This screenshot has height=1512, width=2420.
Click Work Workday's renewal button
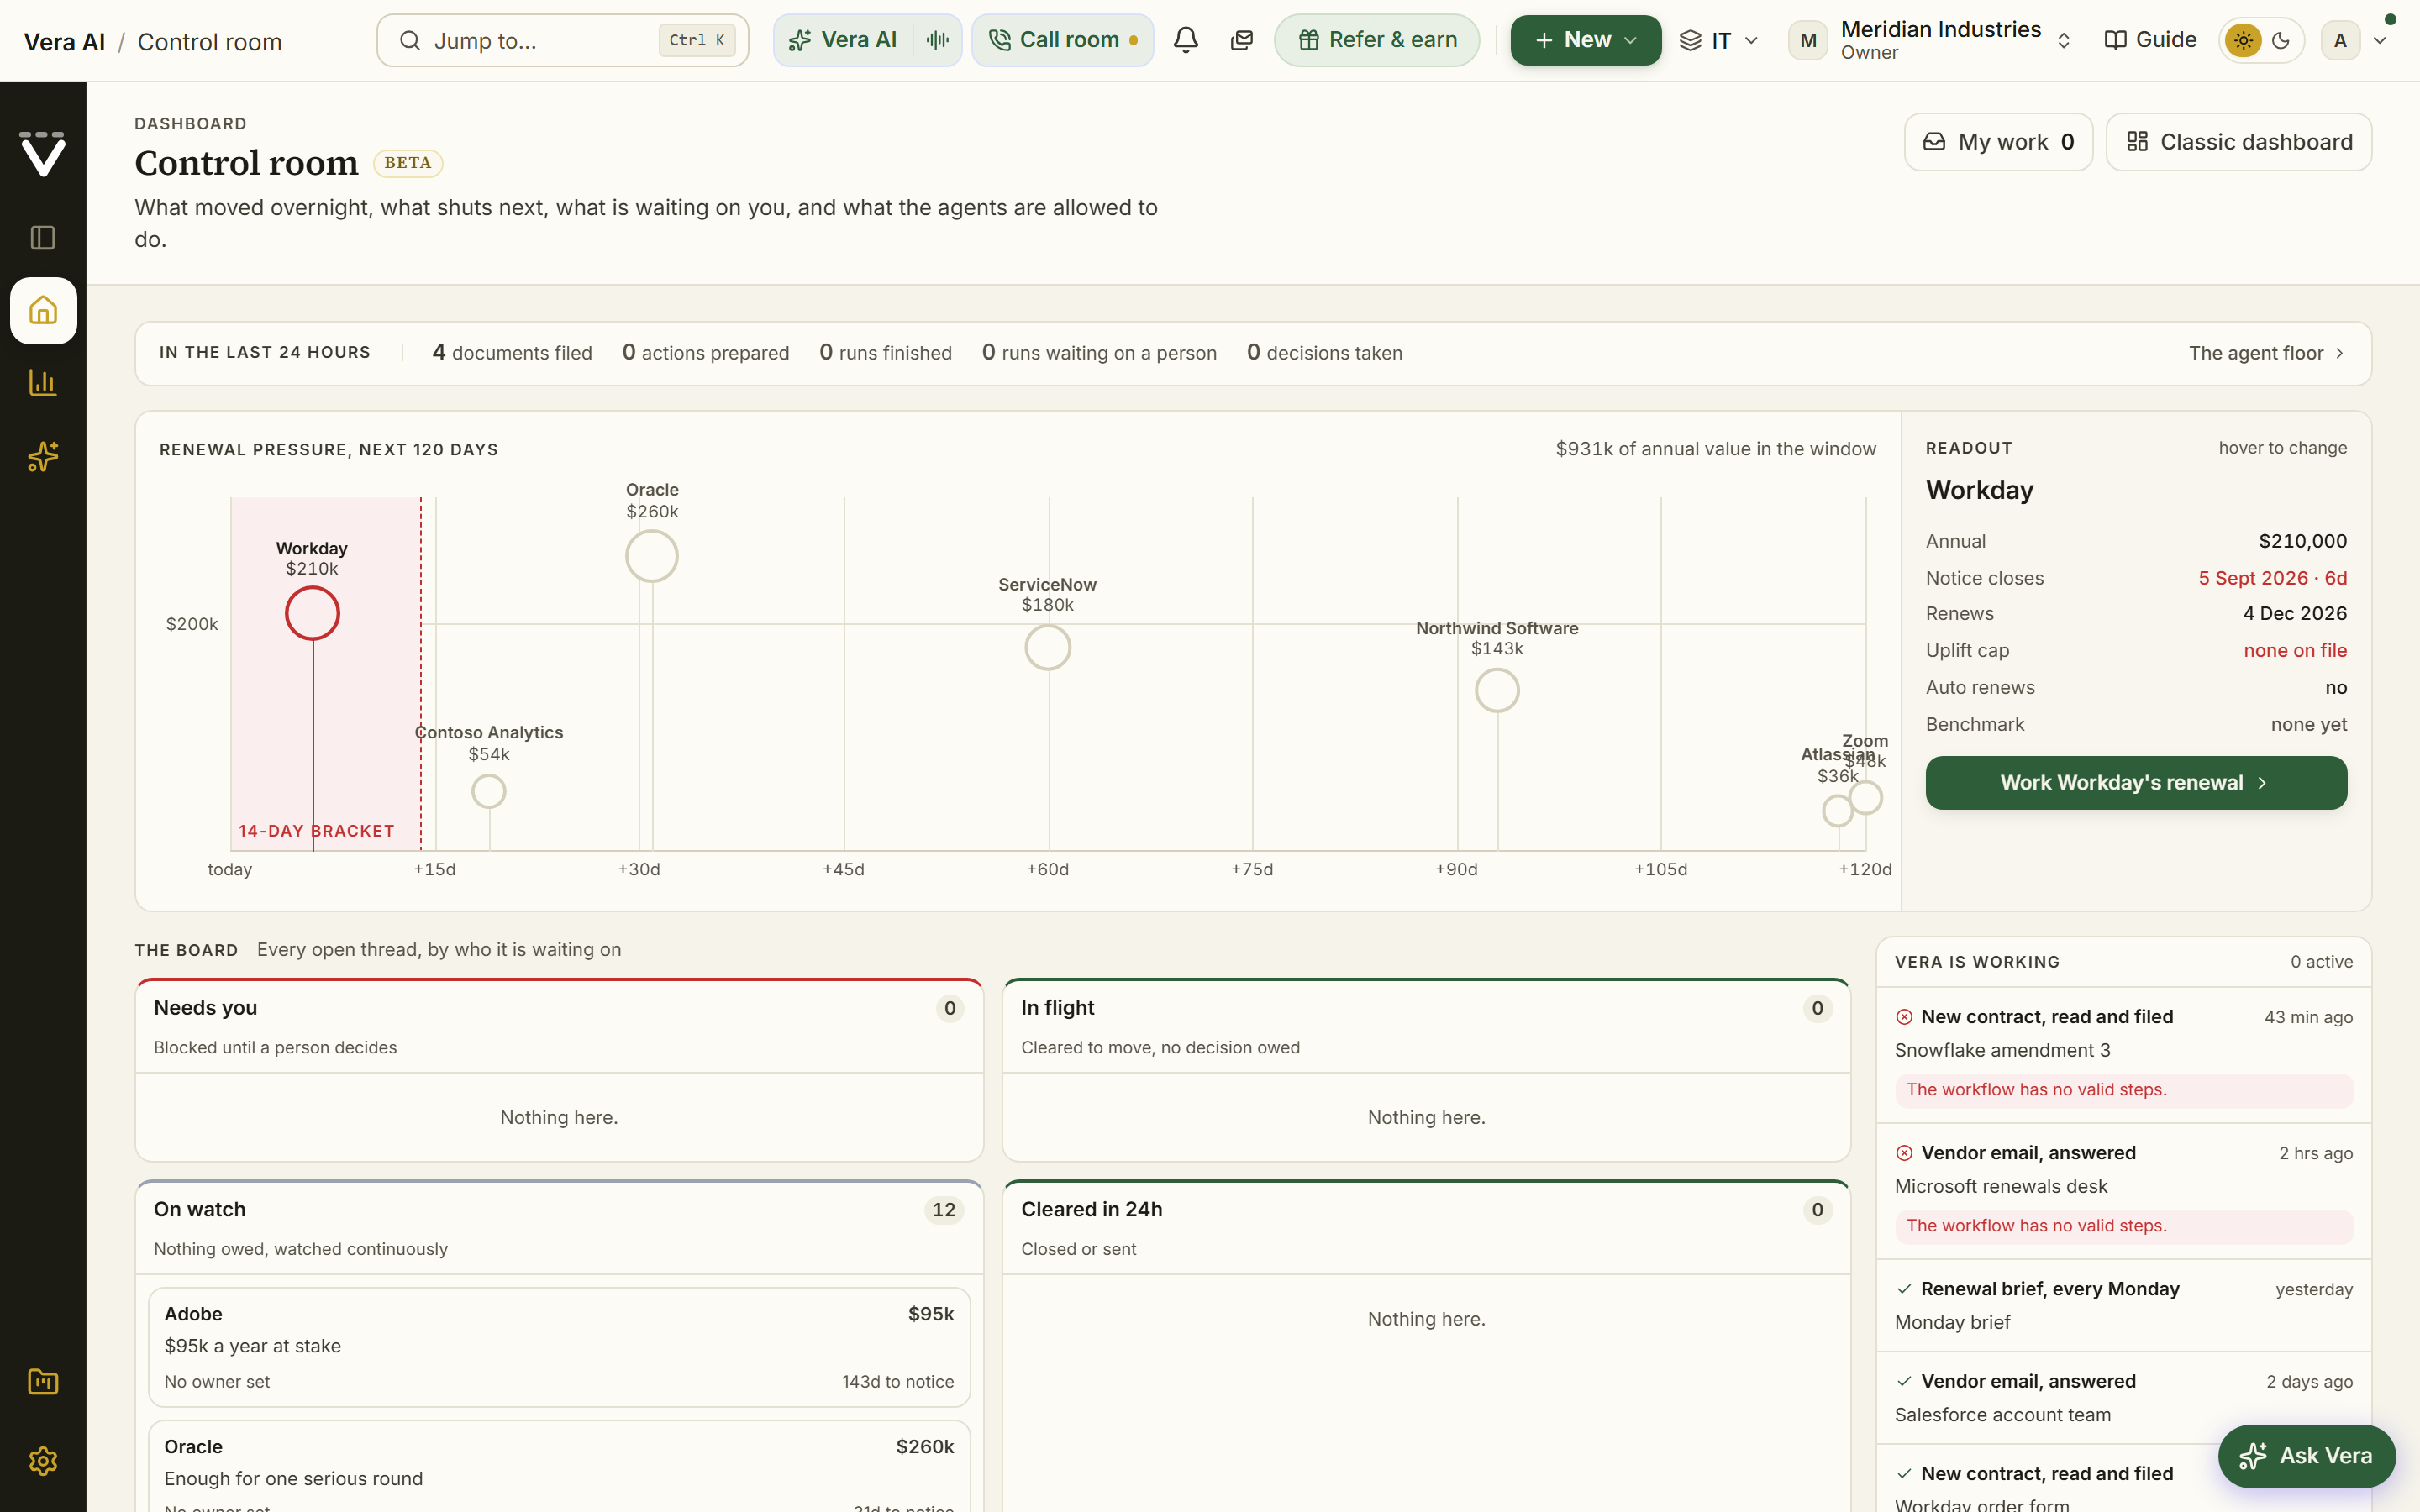click(2136, 783)
